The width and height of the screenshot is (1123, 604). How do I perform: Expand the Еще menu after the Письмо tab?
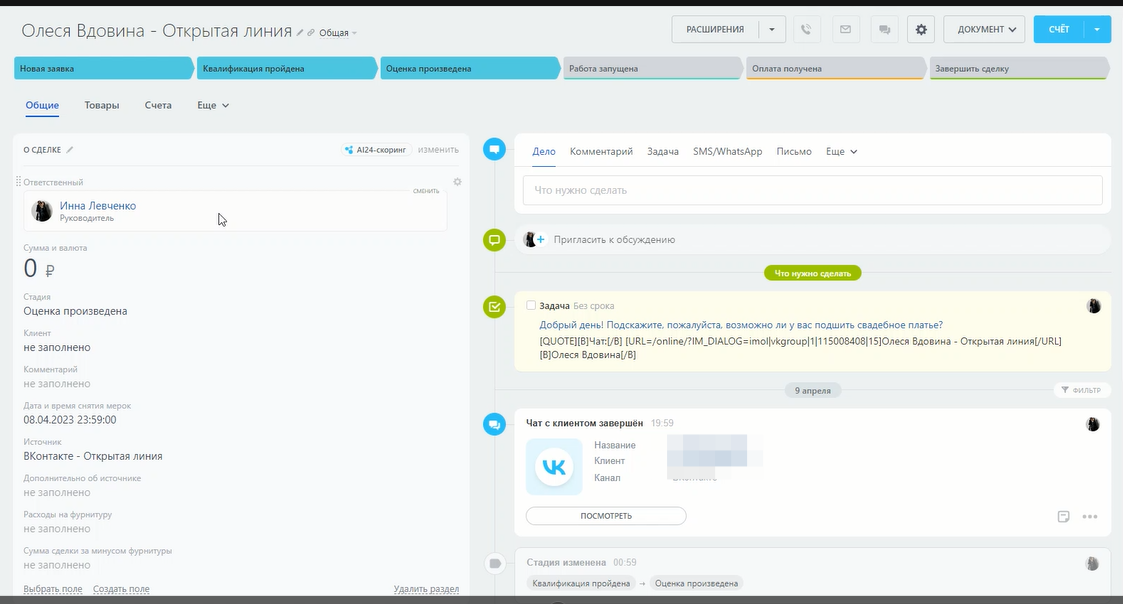coord(841,152)
